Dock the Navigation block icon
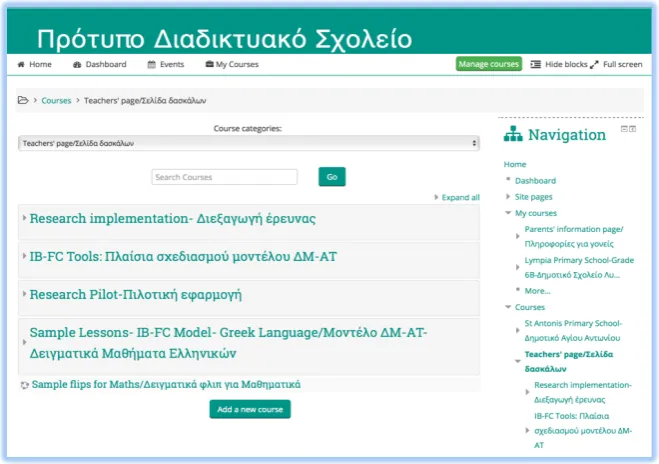This screenshot has height=464, width=659. coord(633,129)
